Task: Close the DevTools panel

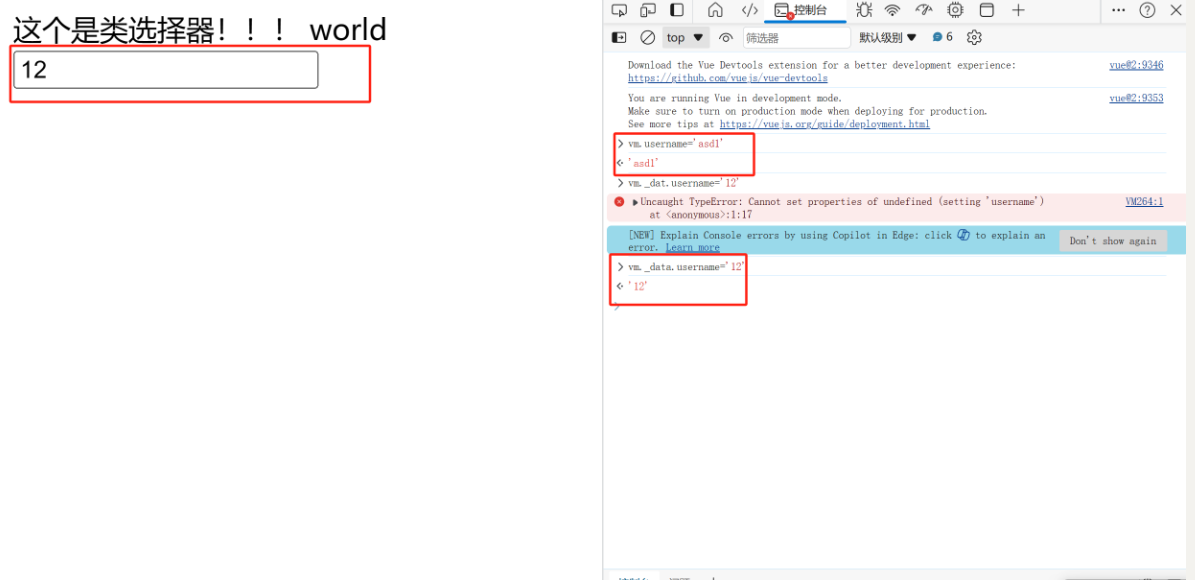Action: tap(1174, 10)
